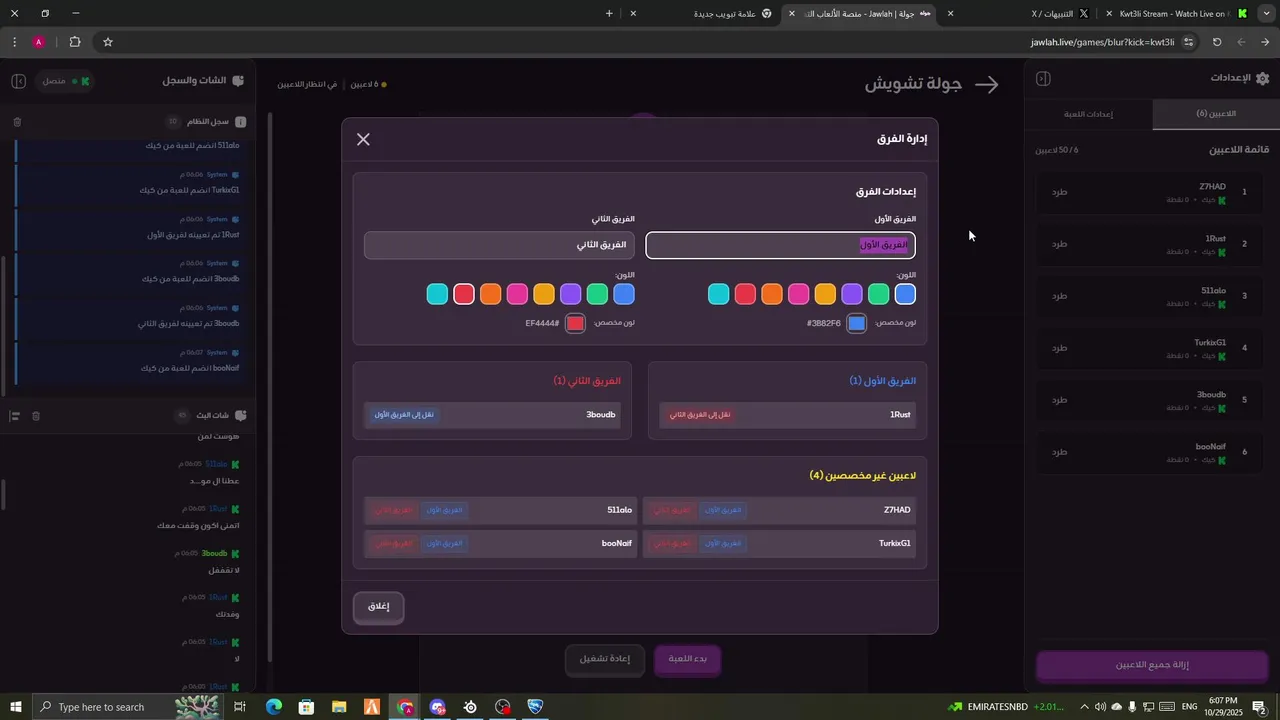Assign TurkixG1 to the first team

tap(724, 543)
